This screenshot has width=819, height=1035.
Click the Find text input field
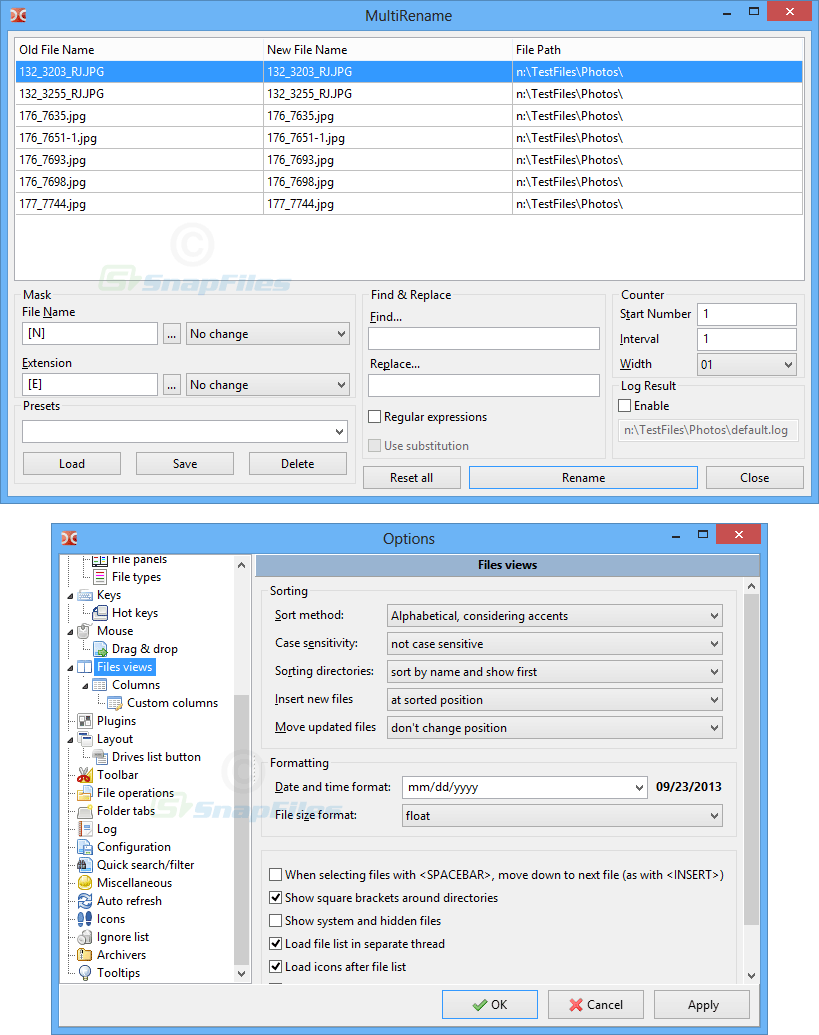[484, 339]
